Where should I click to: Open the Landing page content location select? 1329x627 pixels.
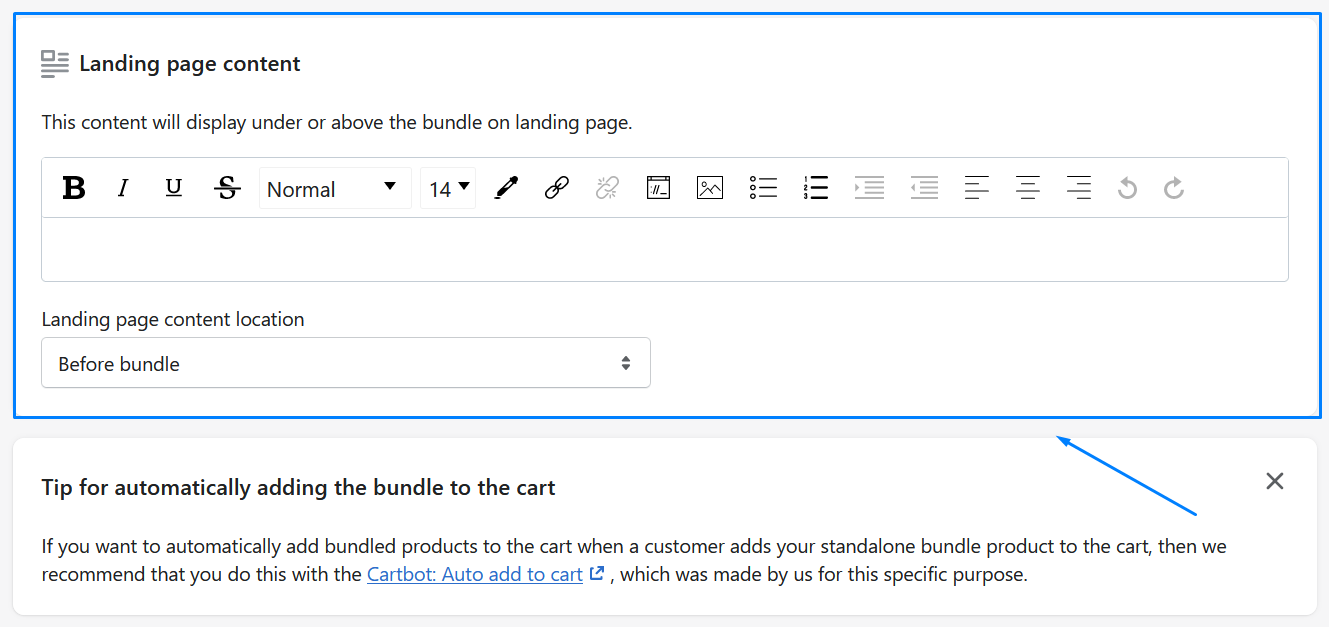(x=346, y=363)
